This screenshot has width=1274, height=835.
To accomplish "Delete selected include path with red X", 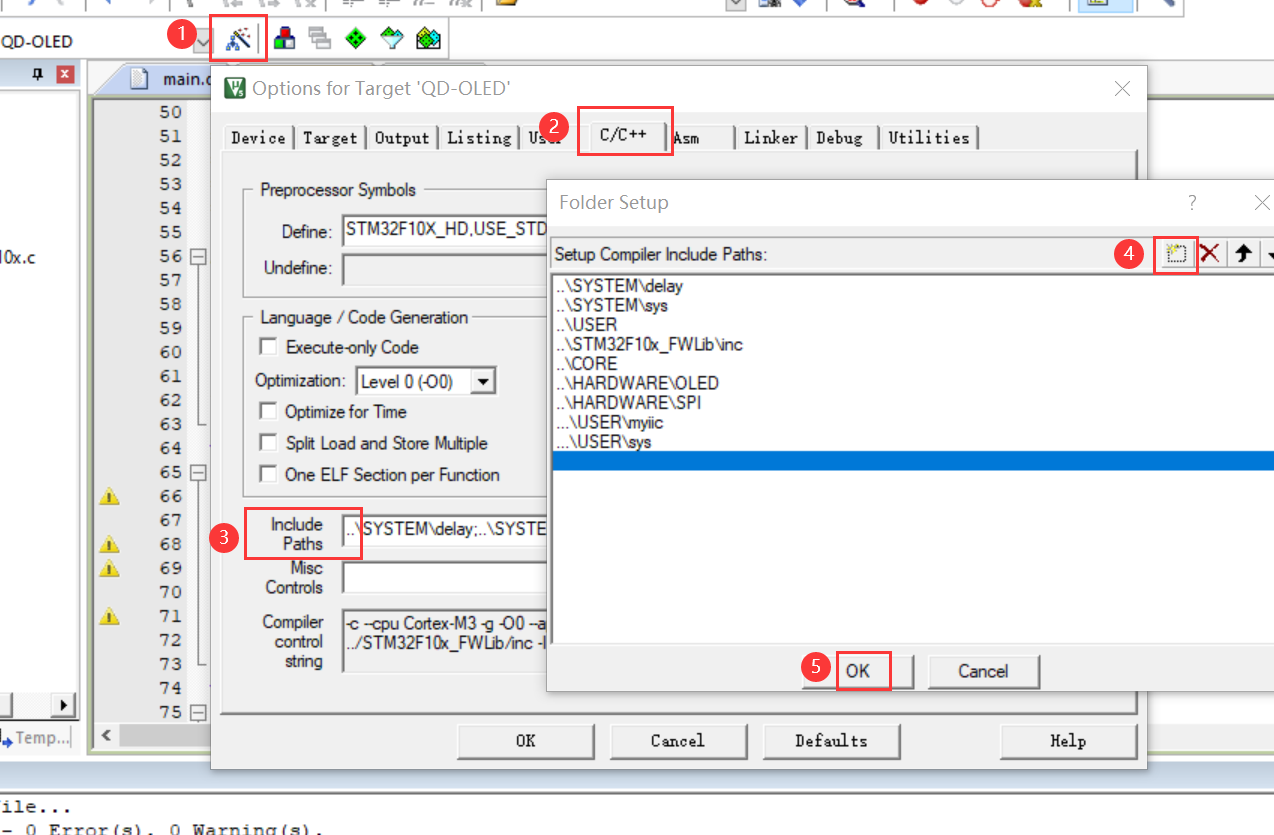I will 1210,254.
